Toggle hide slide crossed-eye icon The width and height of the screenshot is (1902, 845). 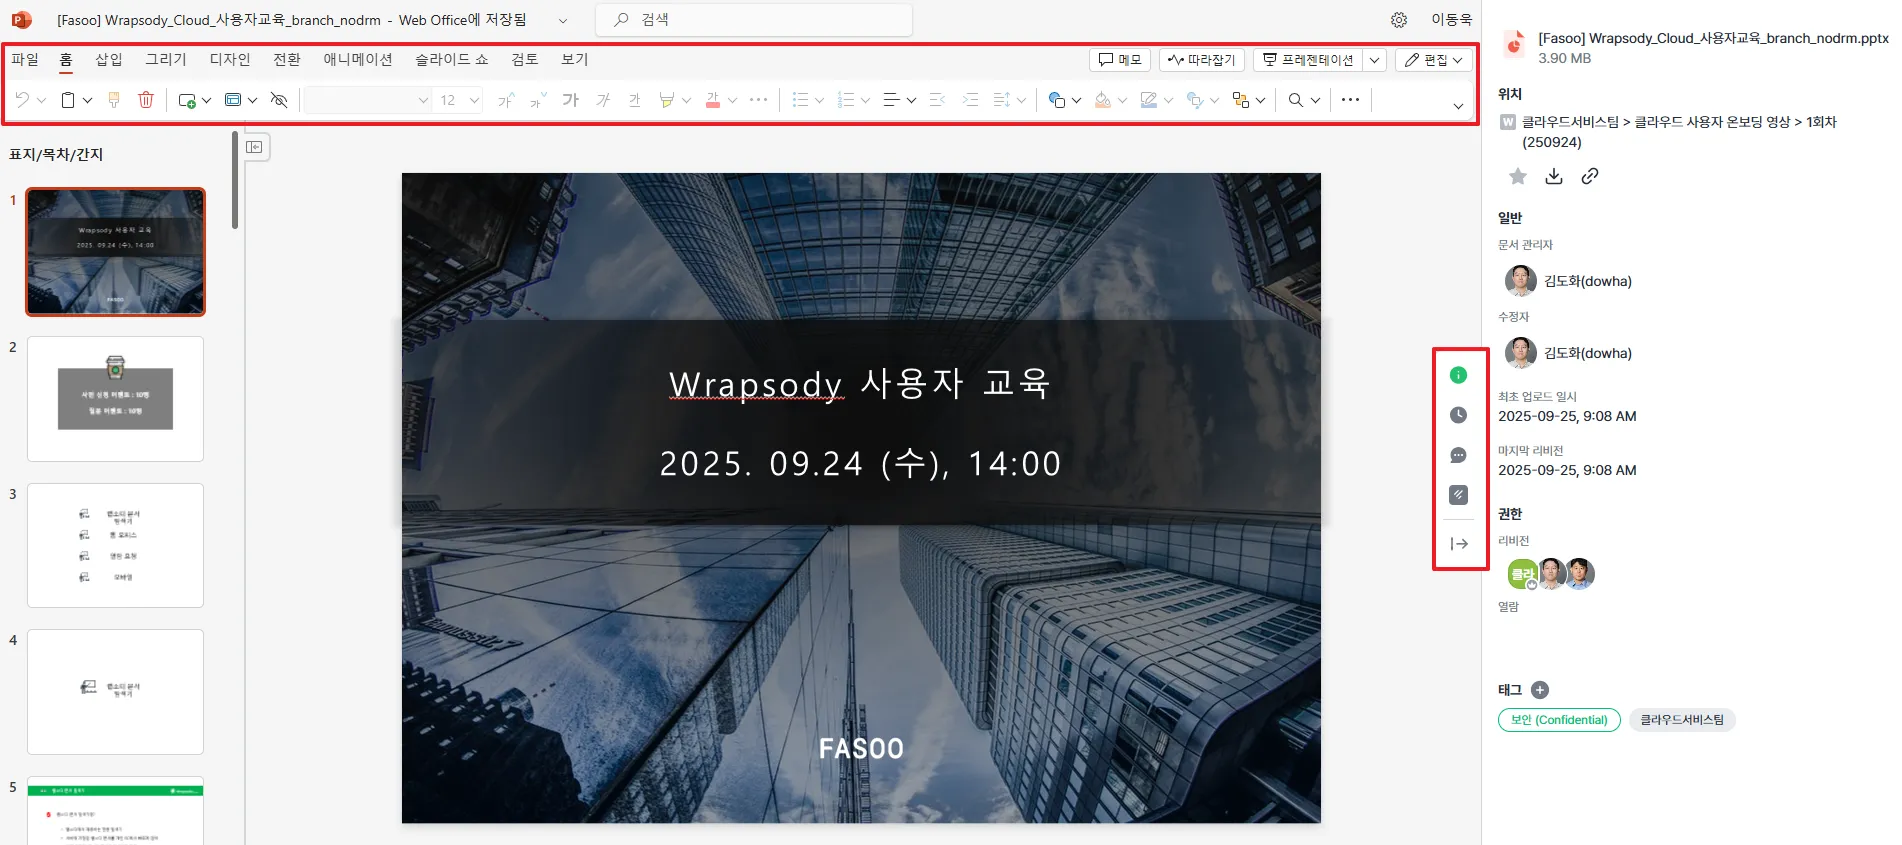click(279, 100)
